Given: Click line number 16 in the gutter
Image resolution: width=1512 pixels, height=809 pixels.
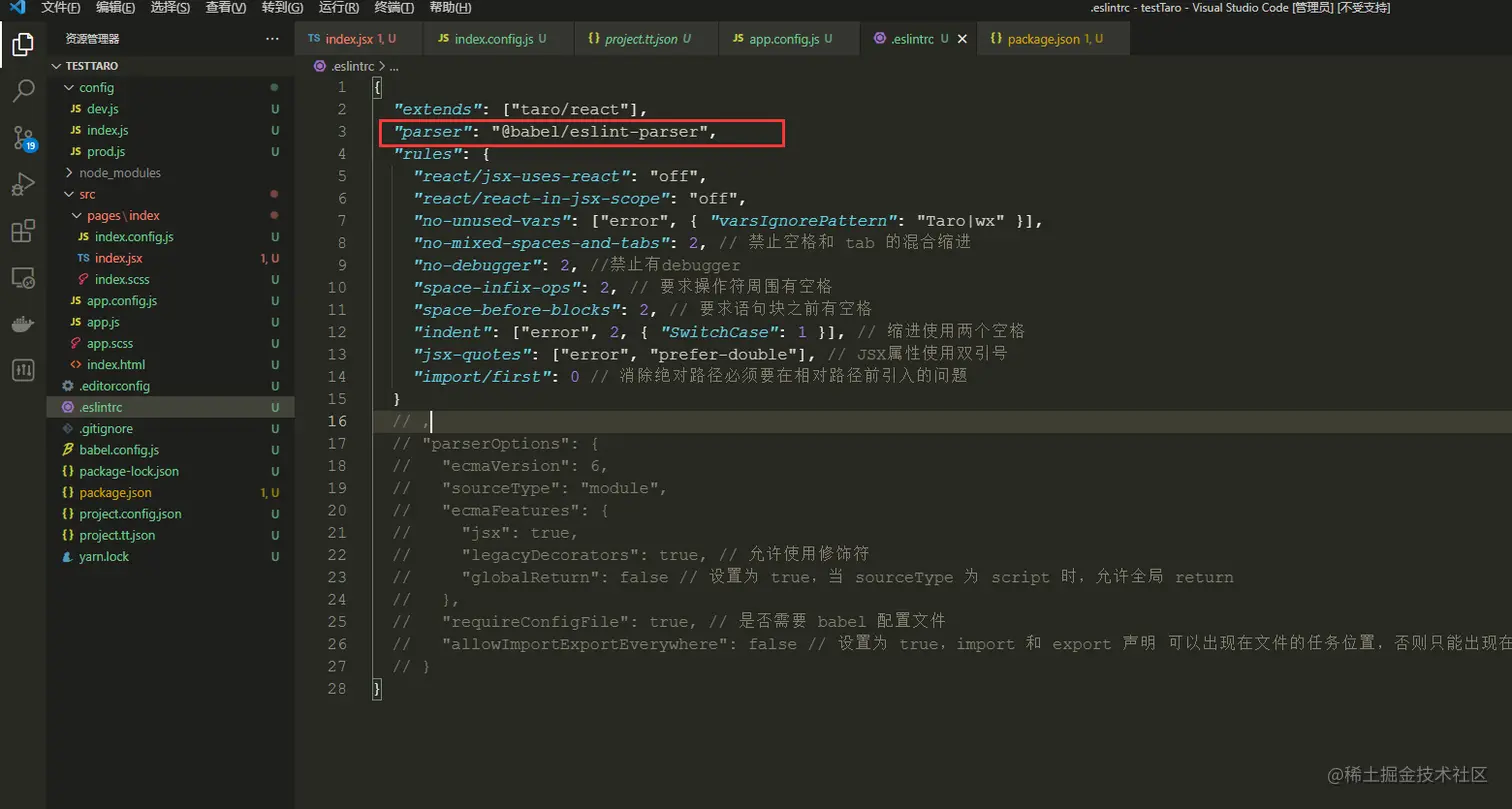Looking at the screenshot, I should (336, 421).
